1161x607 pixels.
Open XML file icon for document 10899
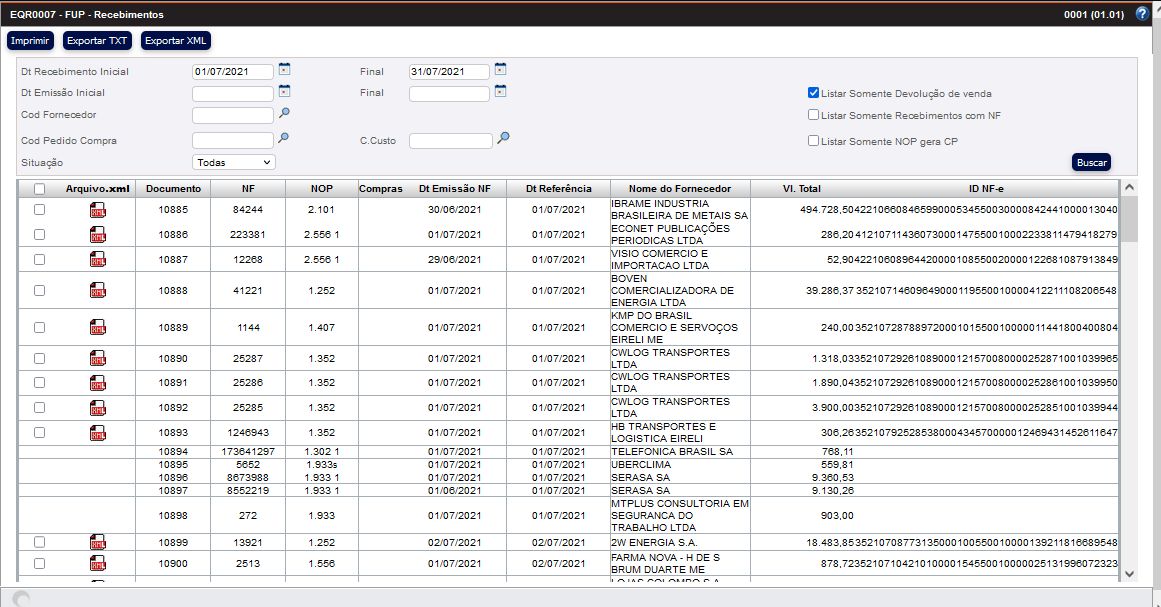tap(98, 542)
